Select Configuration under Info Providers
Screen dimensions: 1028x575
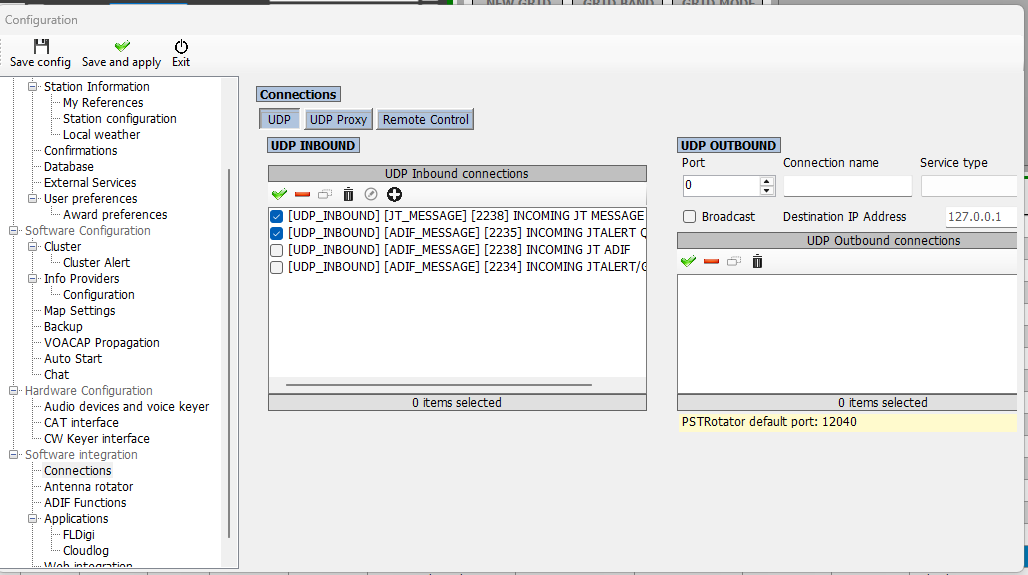[x=99, y=294]
